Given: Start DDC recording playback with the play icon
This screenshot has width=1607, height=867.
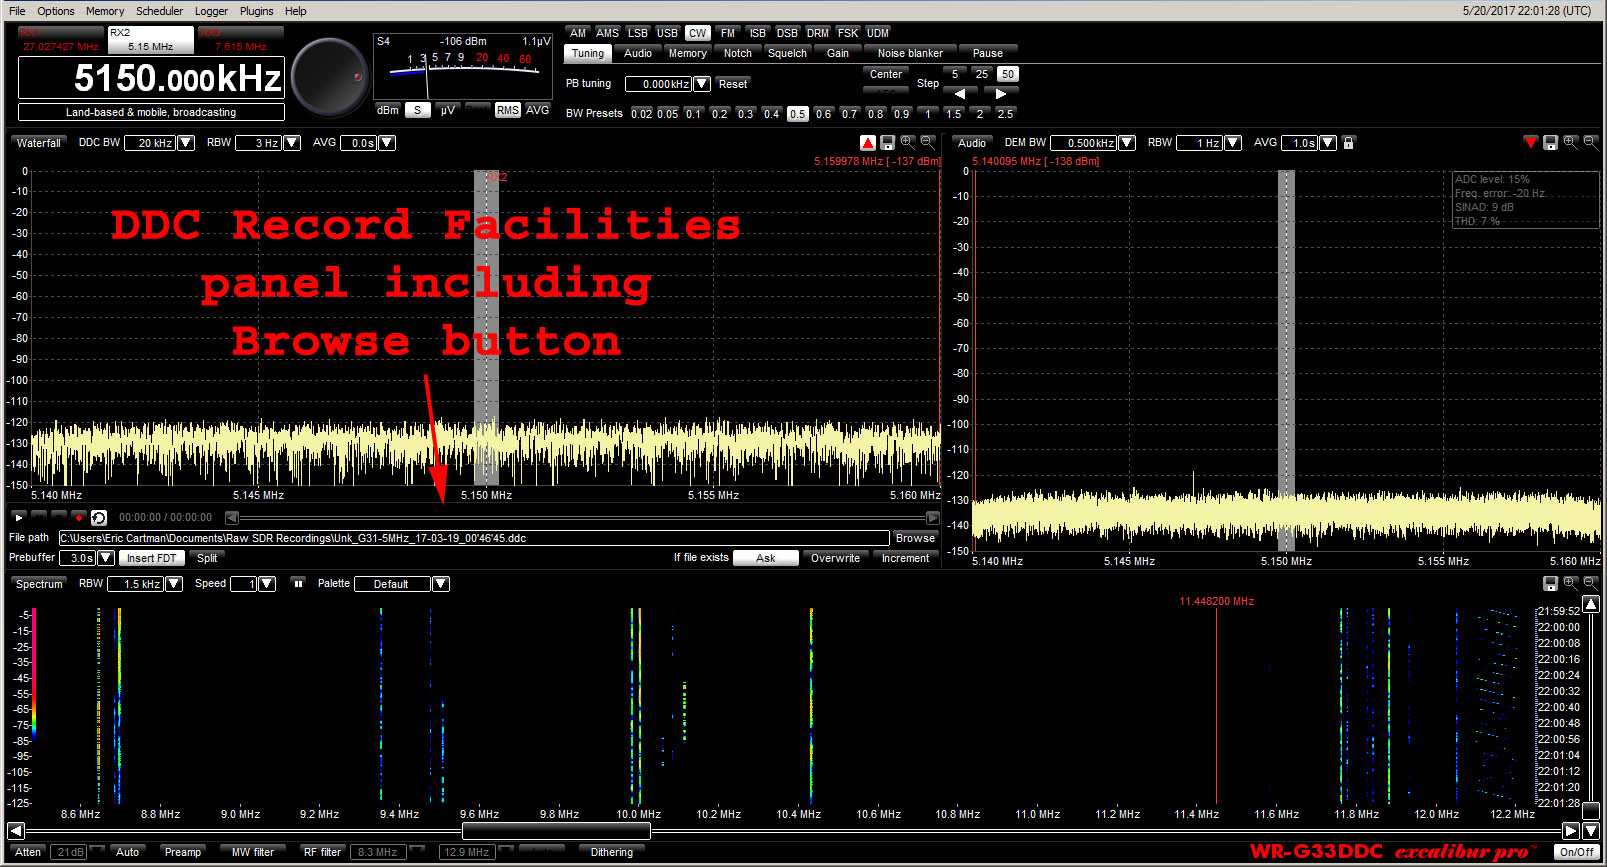Looking at the screenshot, I should tap(18, 517).
